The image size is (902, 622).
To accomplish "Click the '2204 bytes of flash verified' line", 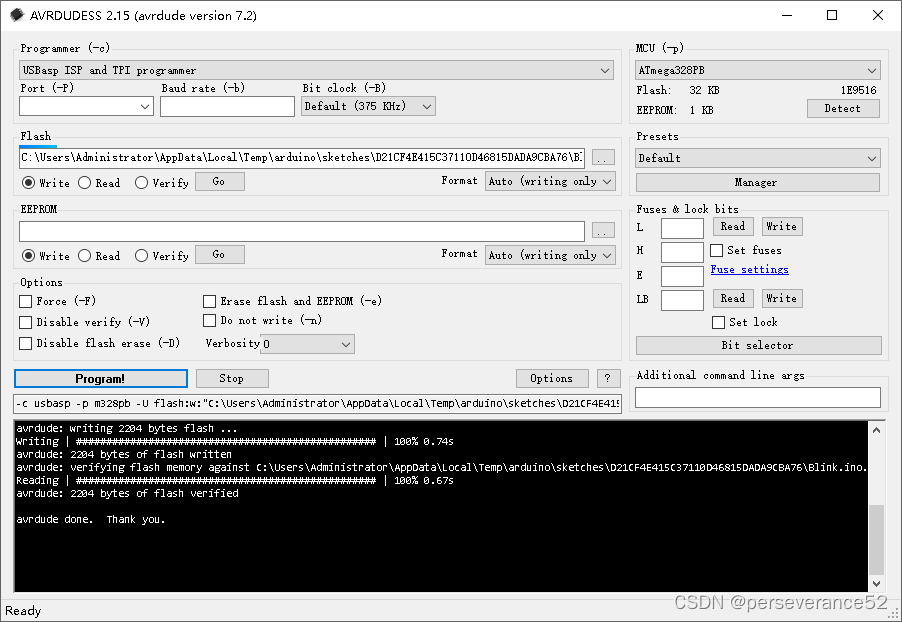I will 127,494.
